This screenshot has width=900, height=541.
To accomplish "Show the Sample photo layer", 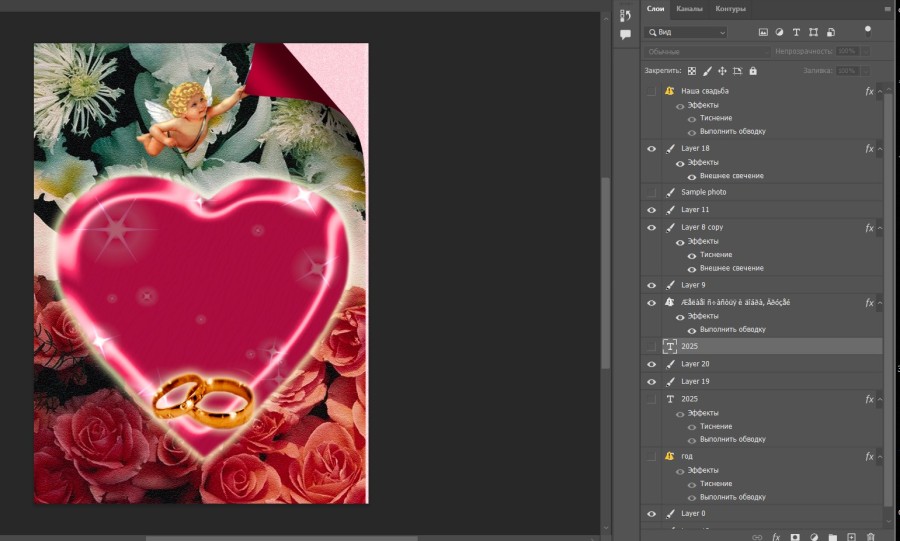I will pyautogui.click(x=652, y=192).
